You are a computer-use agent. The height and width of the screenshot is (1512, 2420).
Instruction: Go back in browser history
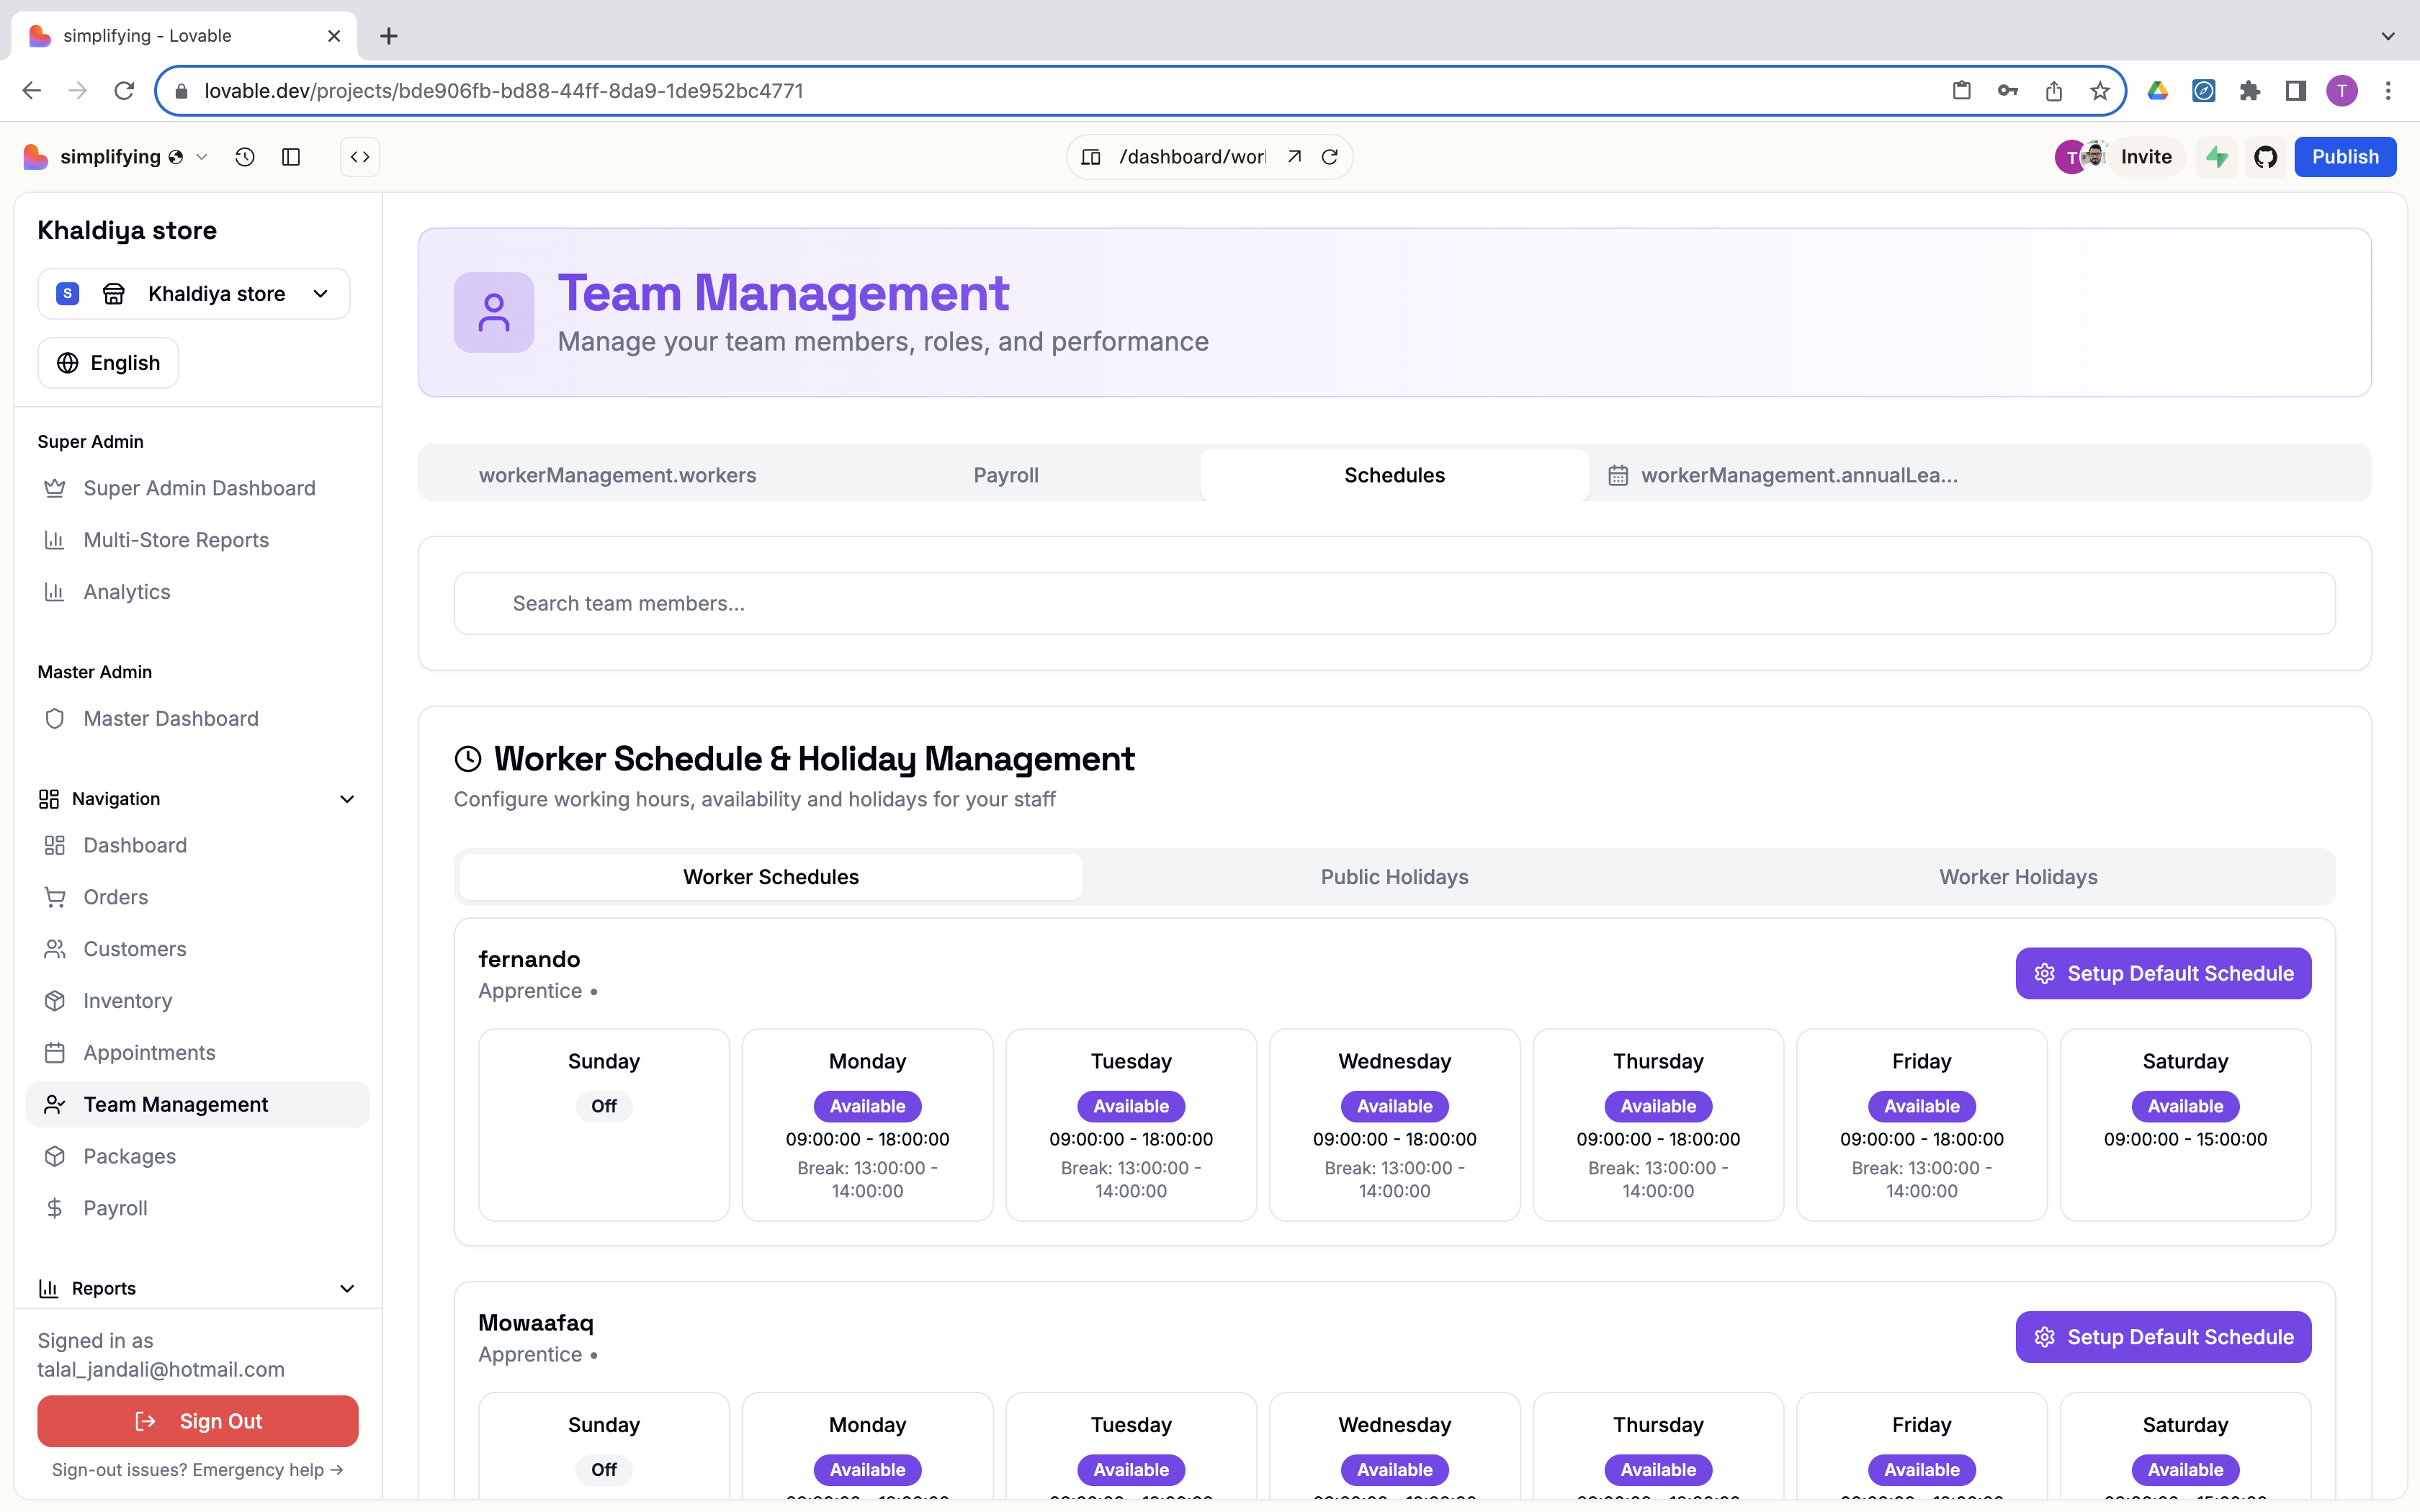32,91
